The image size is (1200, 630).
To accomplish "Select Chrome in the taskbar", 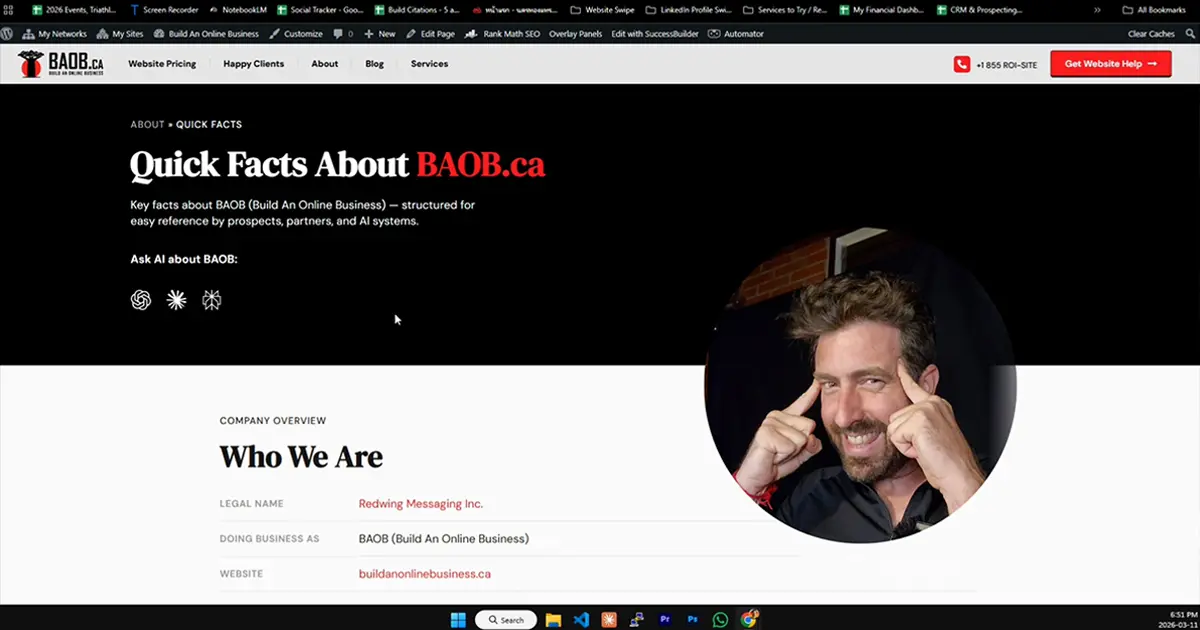I will [748, 619].
